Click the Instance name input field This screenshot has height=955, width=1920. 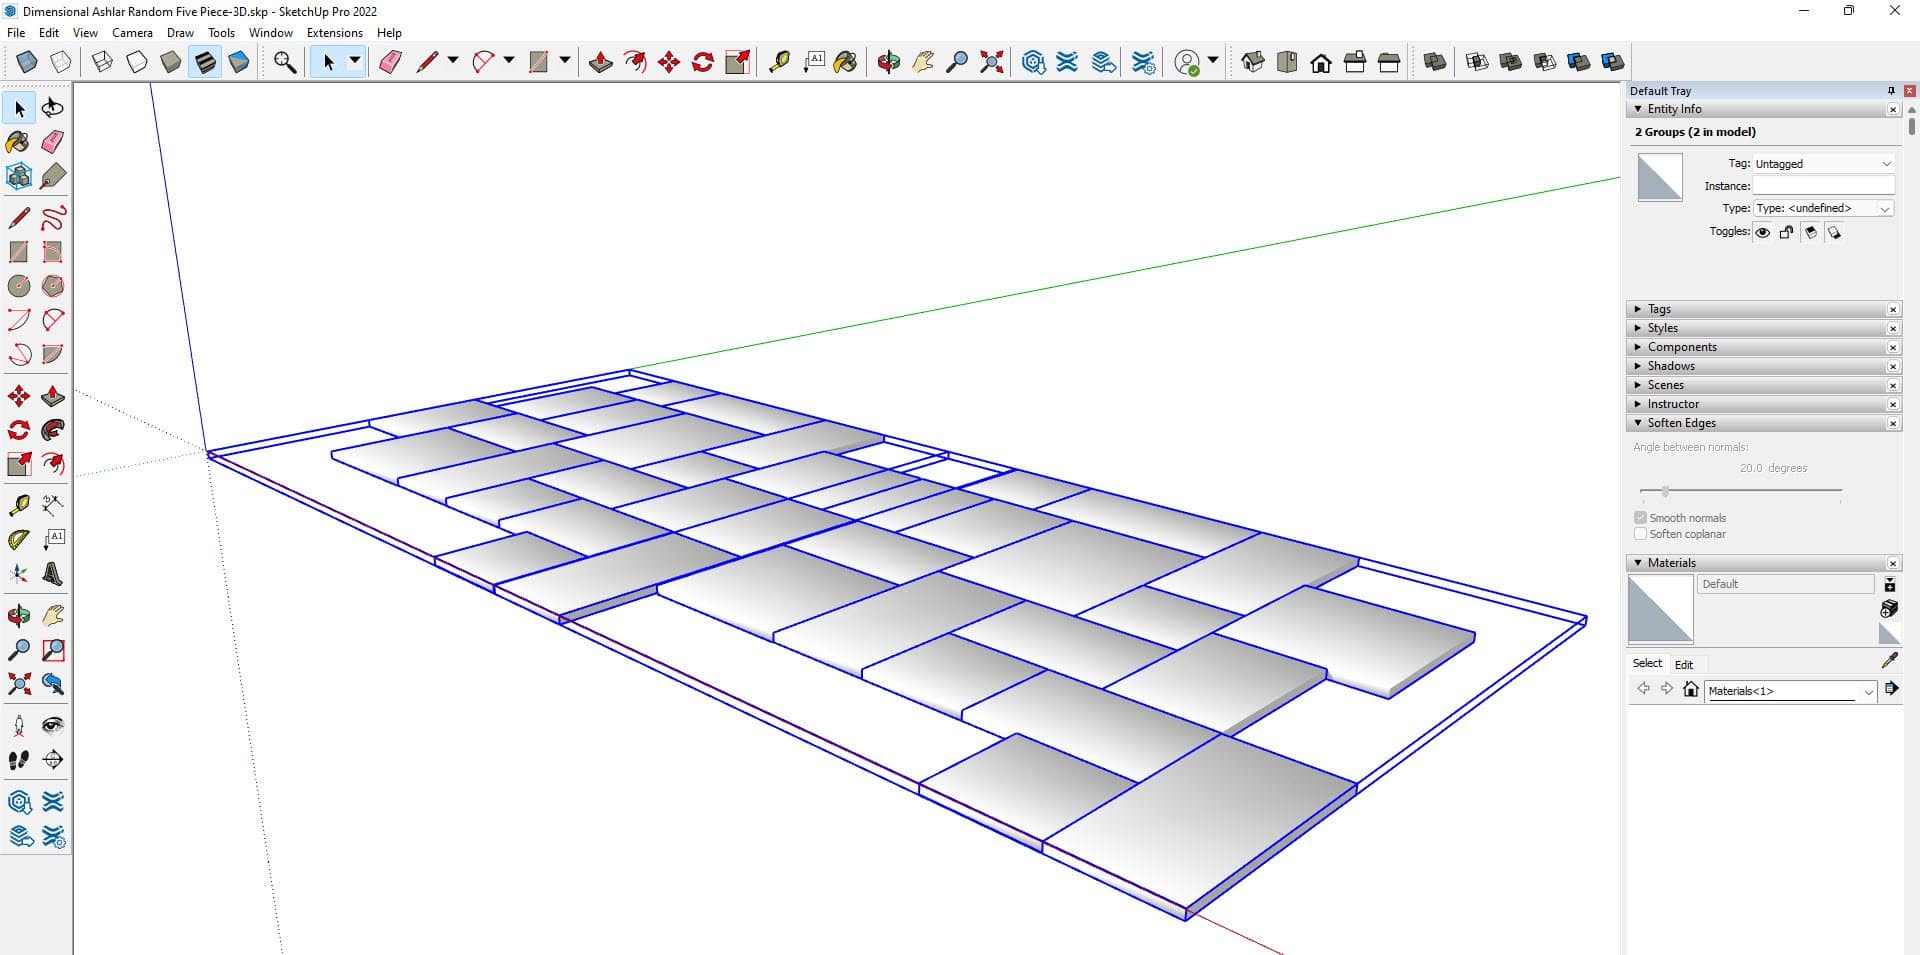[1823, 186]
